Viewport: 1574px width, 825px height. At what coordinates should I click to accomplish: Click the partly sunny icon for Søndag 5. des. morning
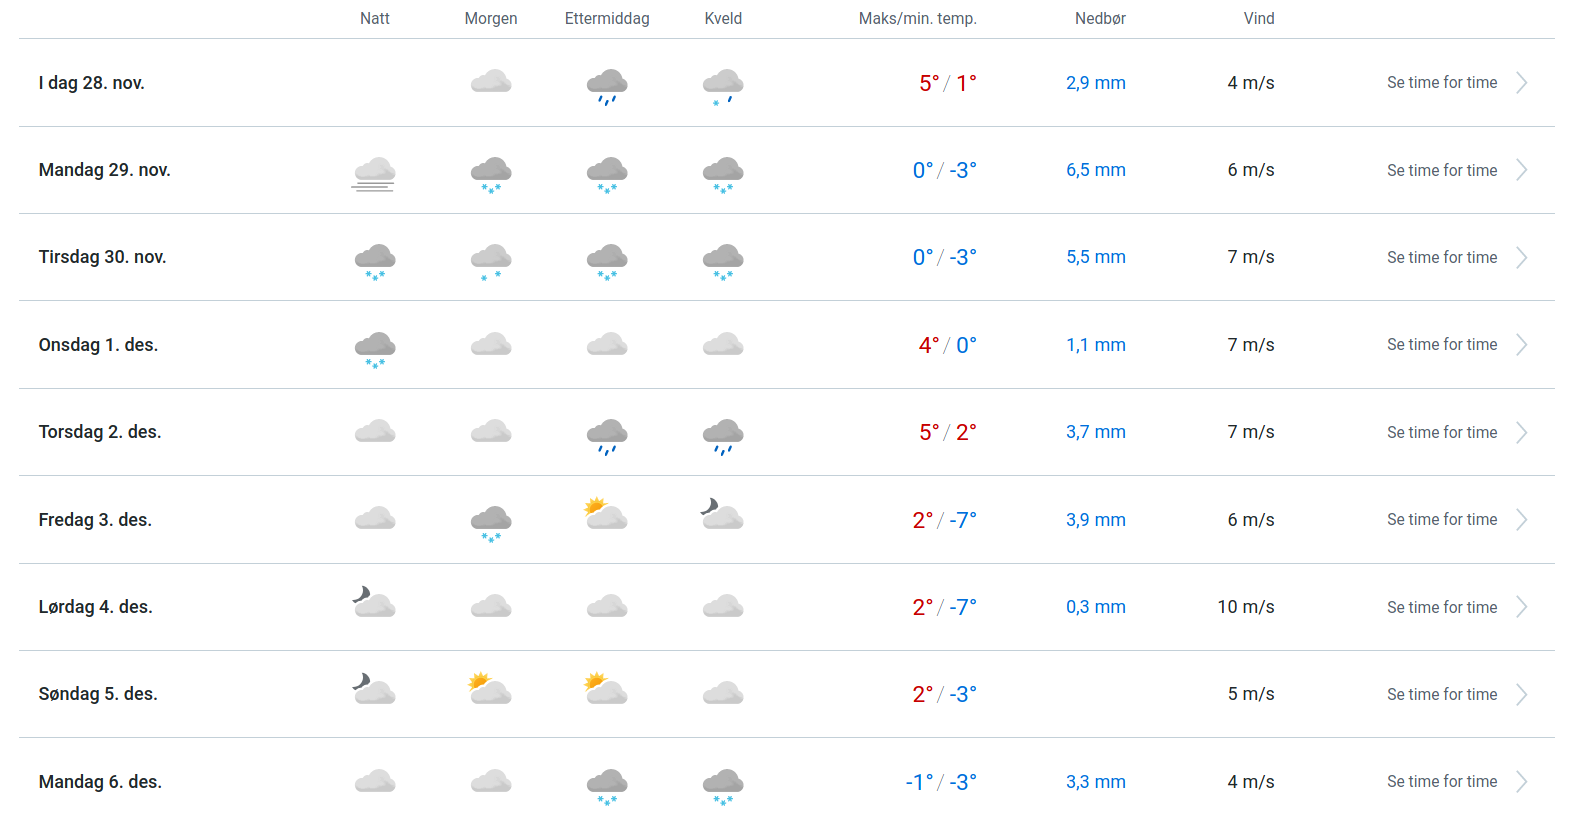pos(490,690)
